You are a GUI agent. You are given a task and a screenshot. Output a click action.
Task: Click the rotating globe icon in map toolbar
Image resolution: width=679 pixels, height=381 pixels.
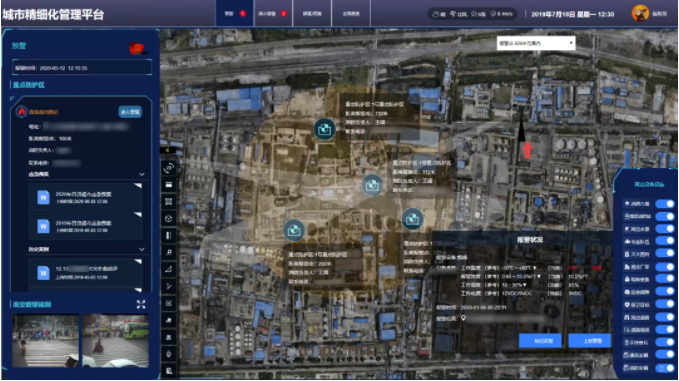point(169,168)
